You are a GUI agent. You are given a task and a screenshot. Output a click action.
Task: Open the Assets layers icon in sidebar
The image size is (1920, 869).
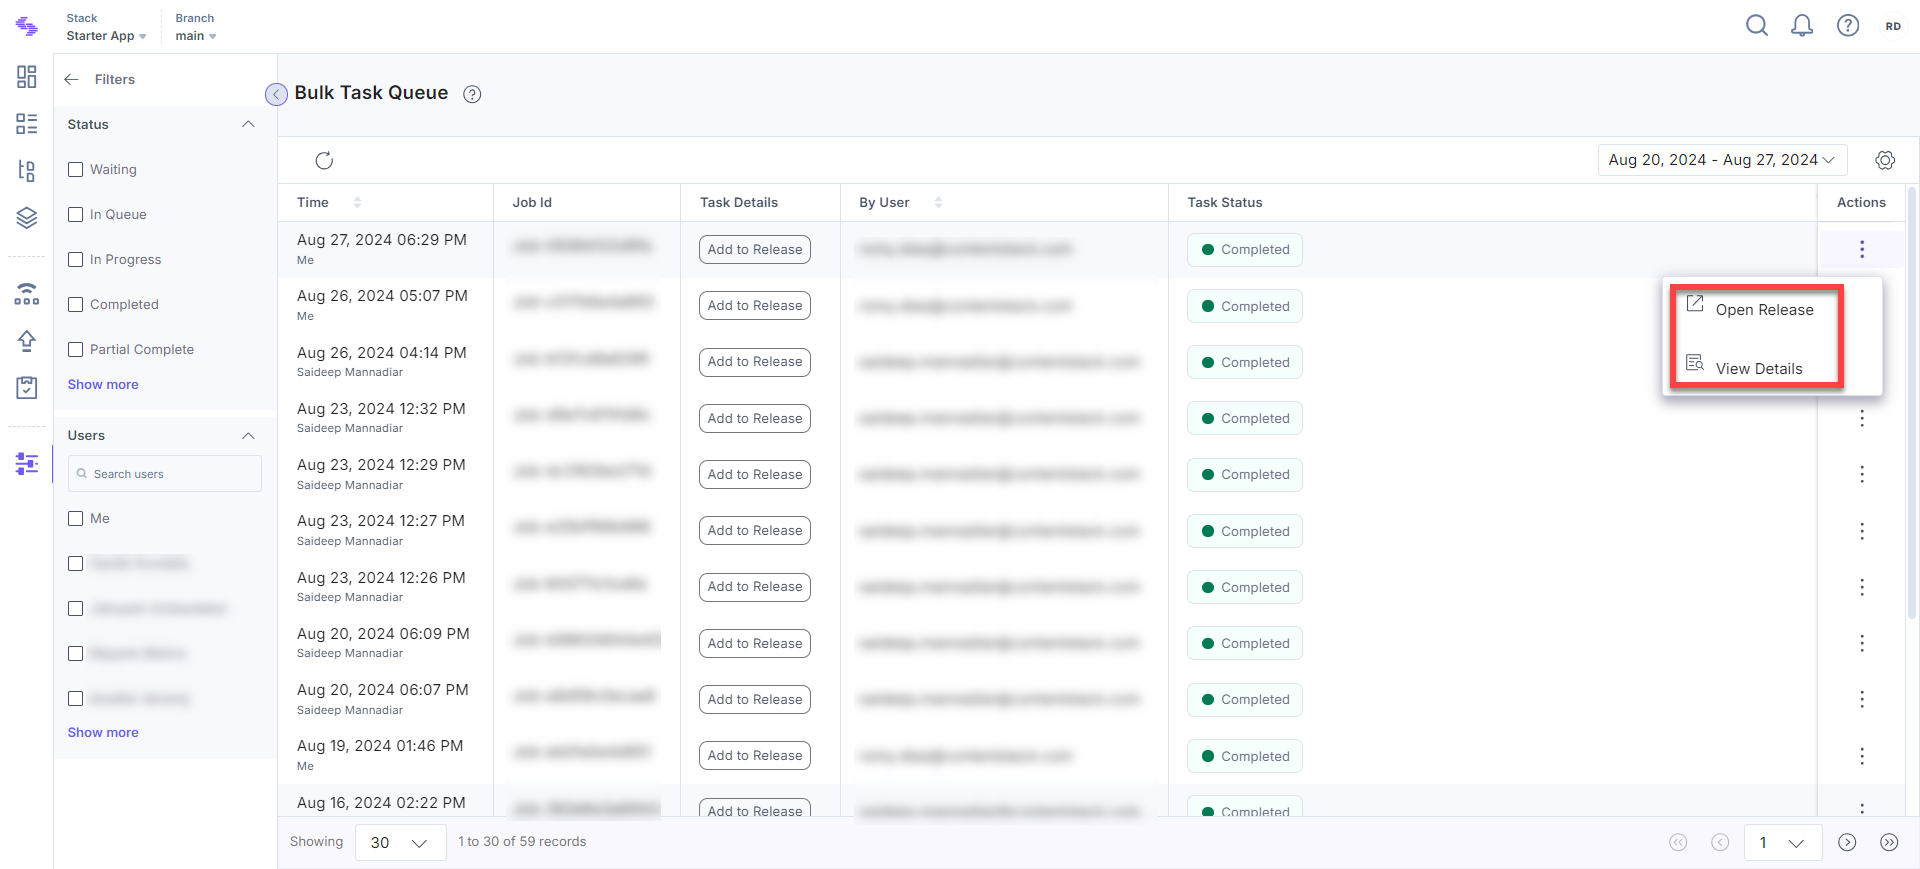click(27, 218)
